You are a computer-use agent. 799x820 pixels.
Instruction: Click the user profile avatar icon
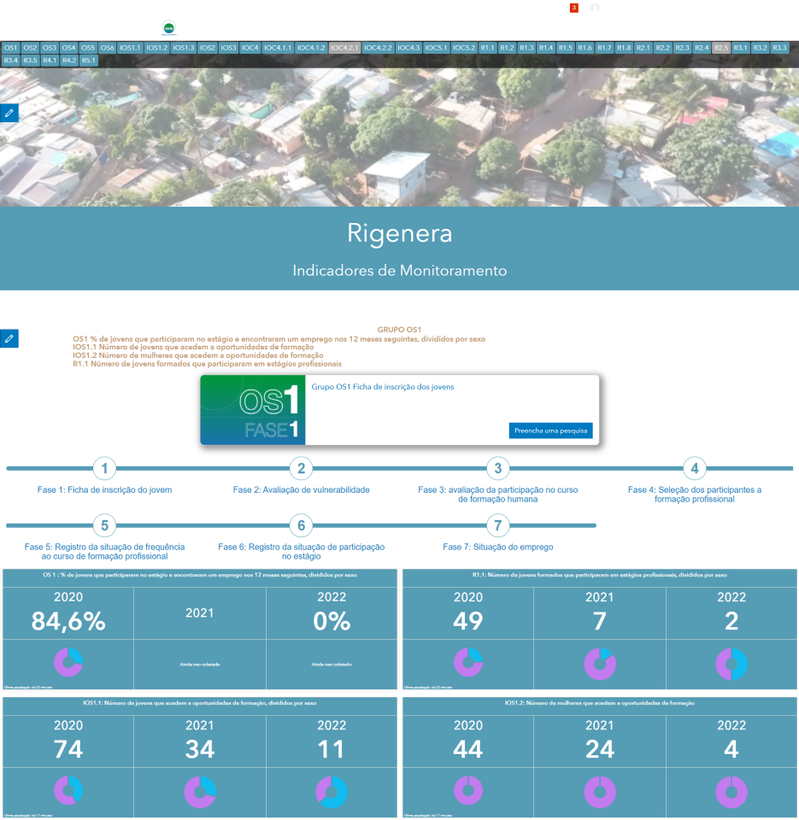[x=595, y=8]
